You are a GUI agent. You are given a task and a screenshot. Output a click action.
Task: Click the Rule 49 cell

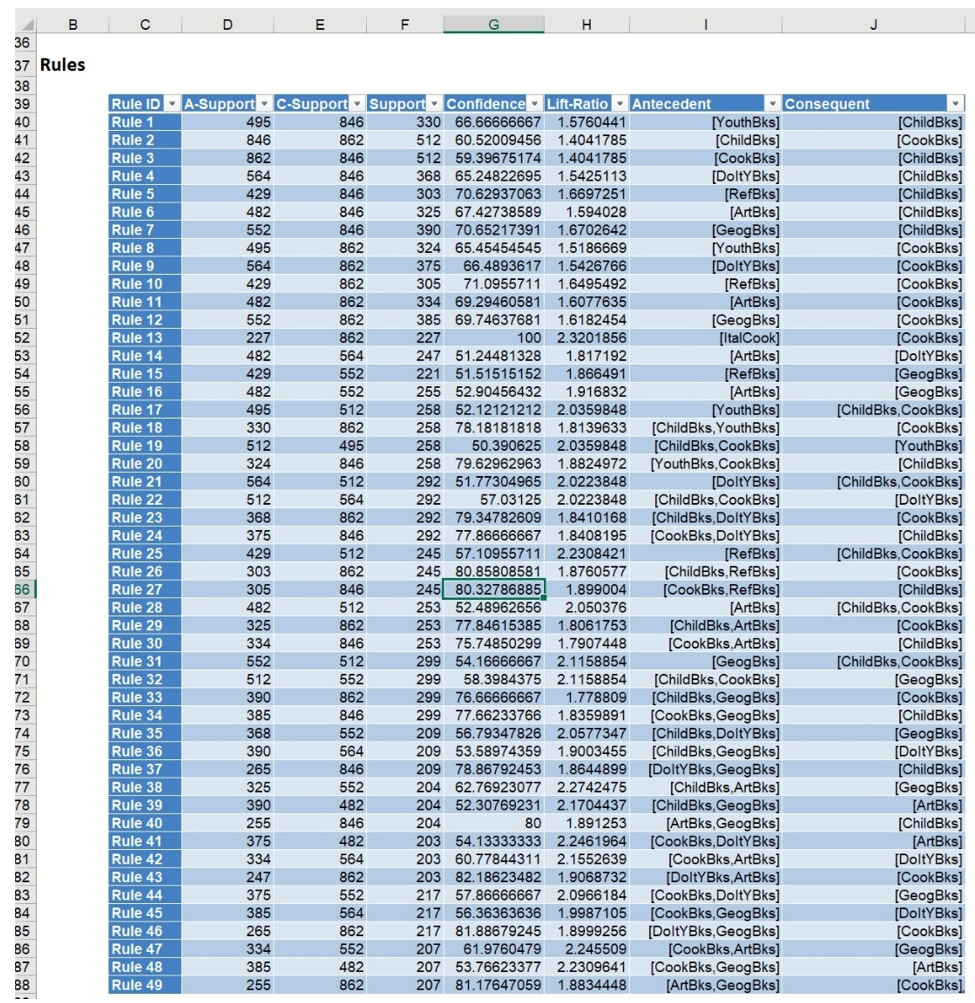coord(145,985)
